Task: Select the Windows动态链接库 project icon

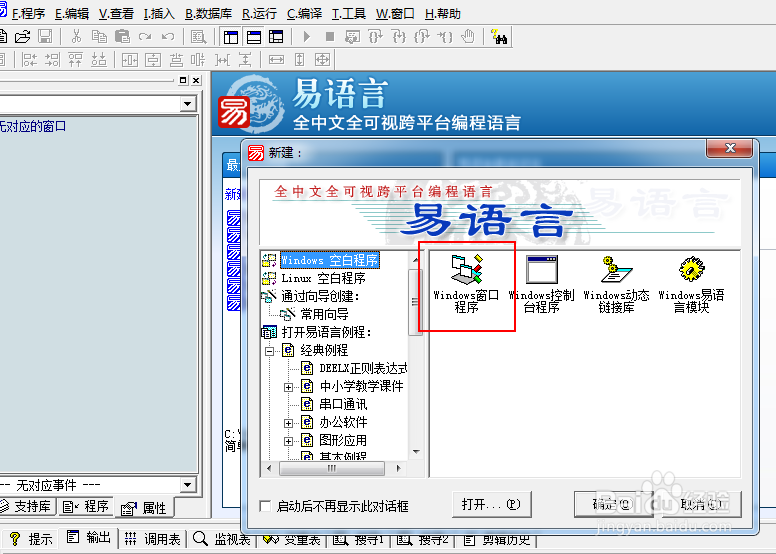Action: coord(616,284)
